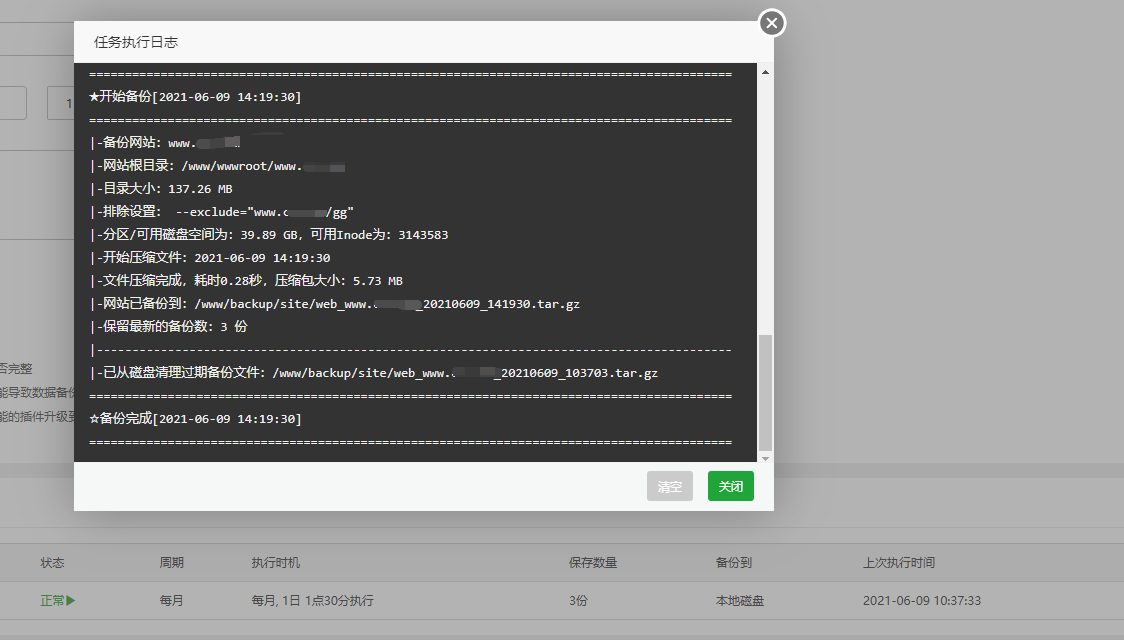Click the 任务执行日志 dialog title
1124x640 pixels.
click(x=135, y=42)
